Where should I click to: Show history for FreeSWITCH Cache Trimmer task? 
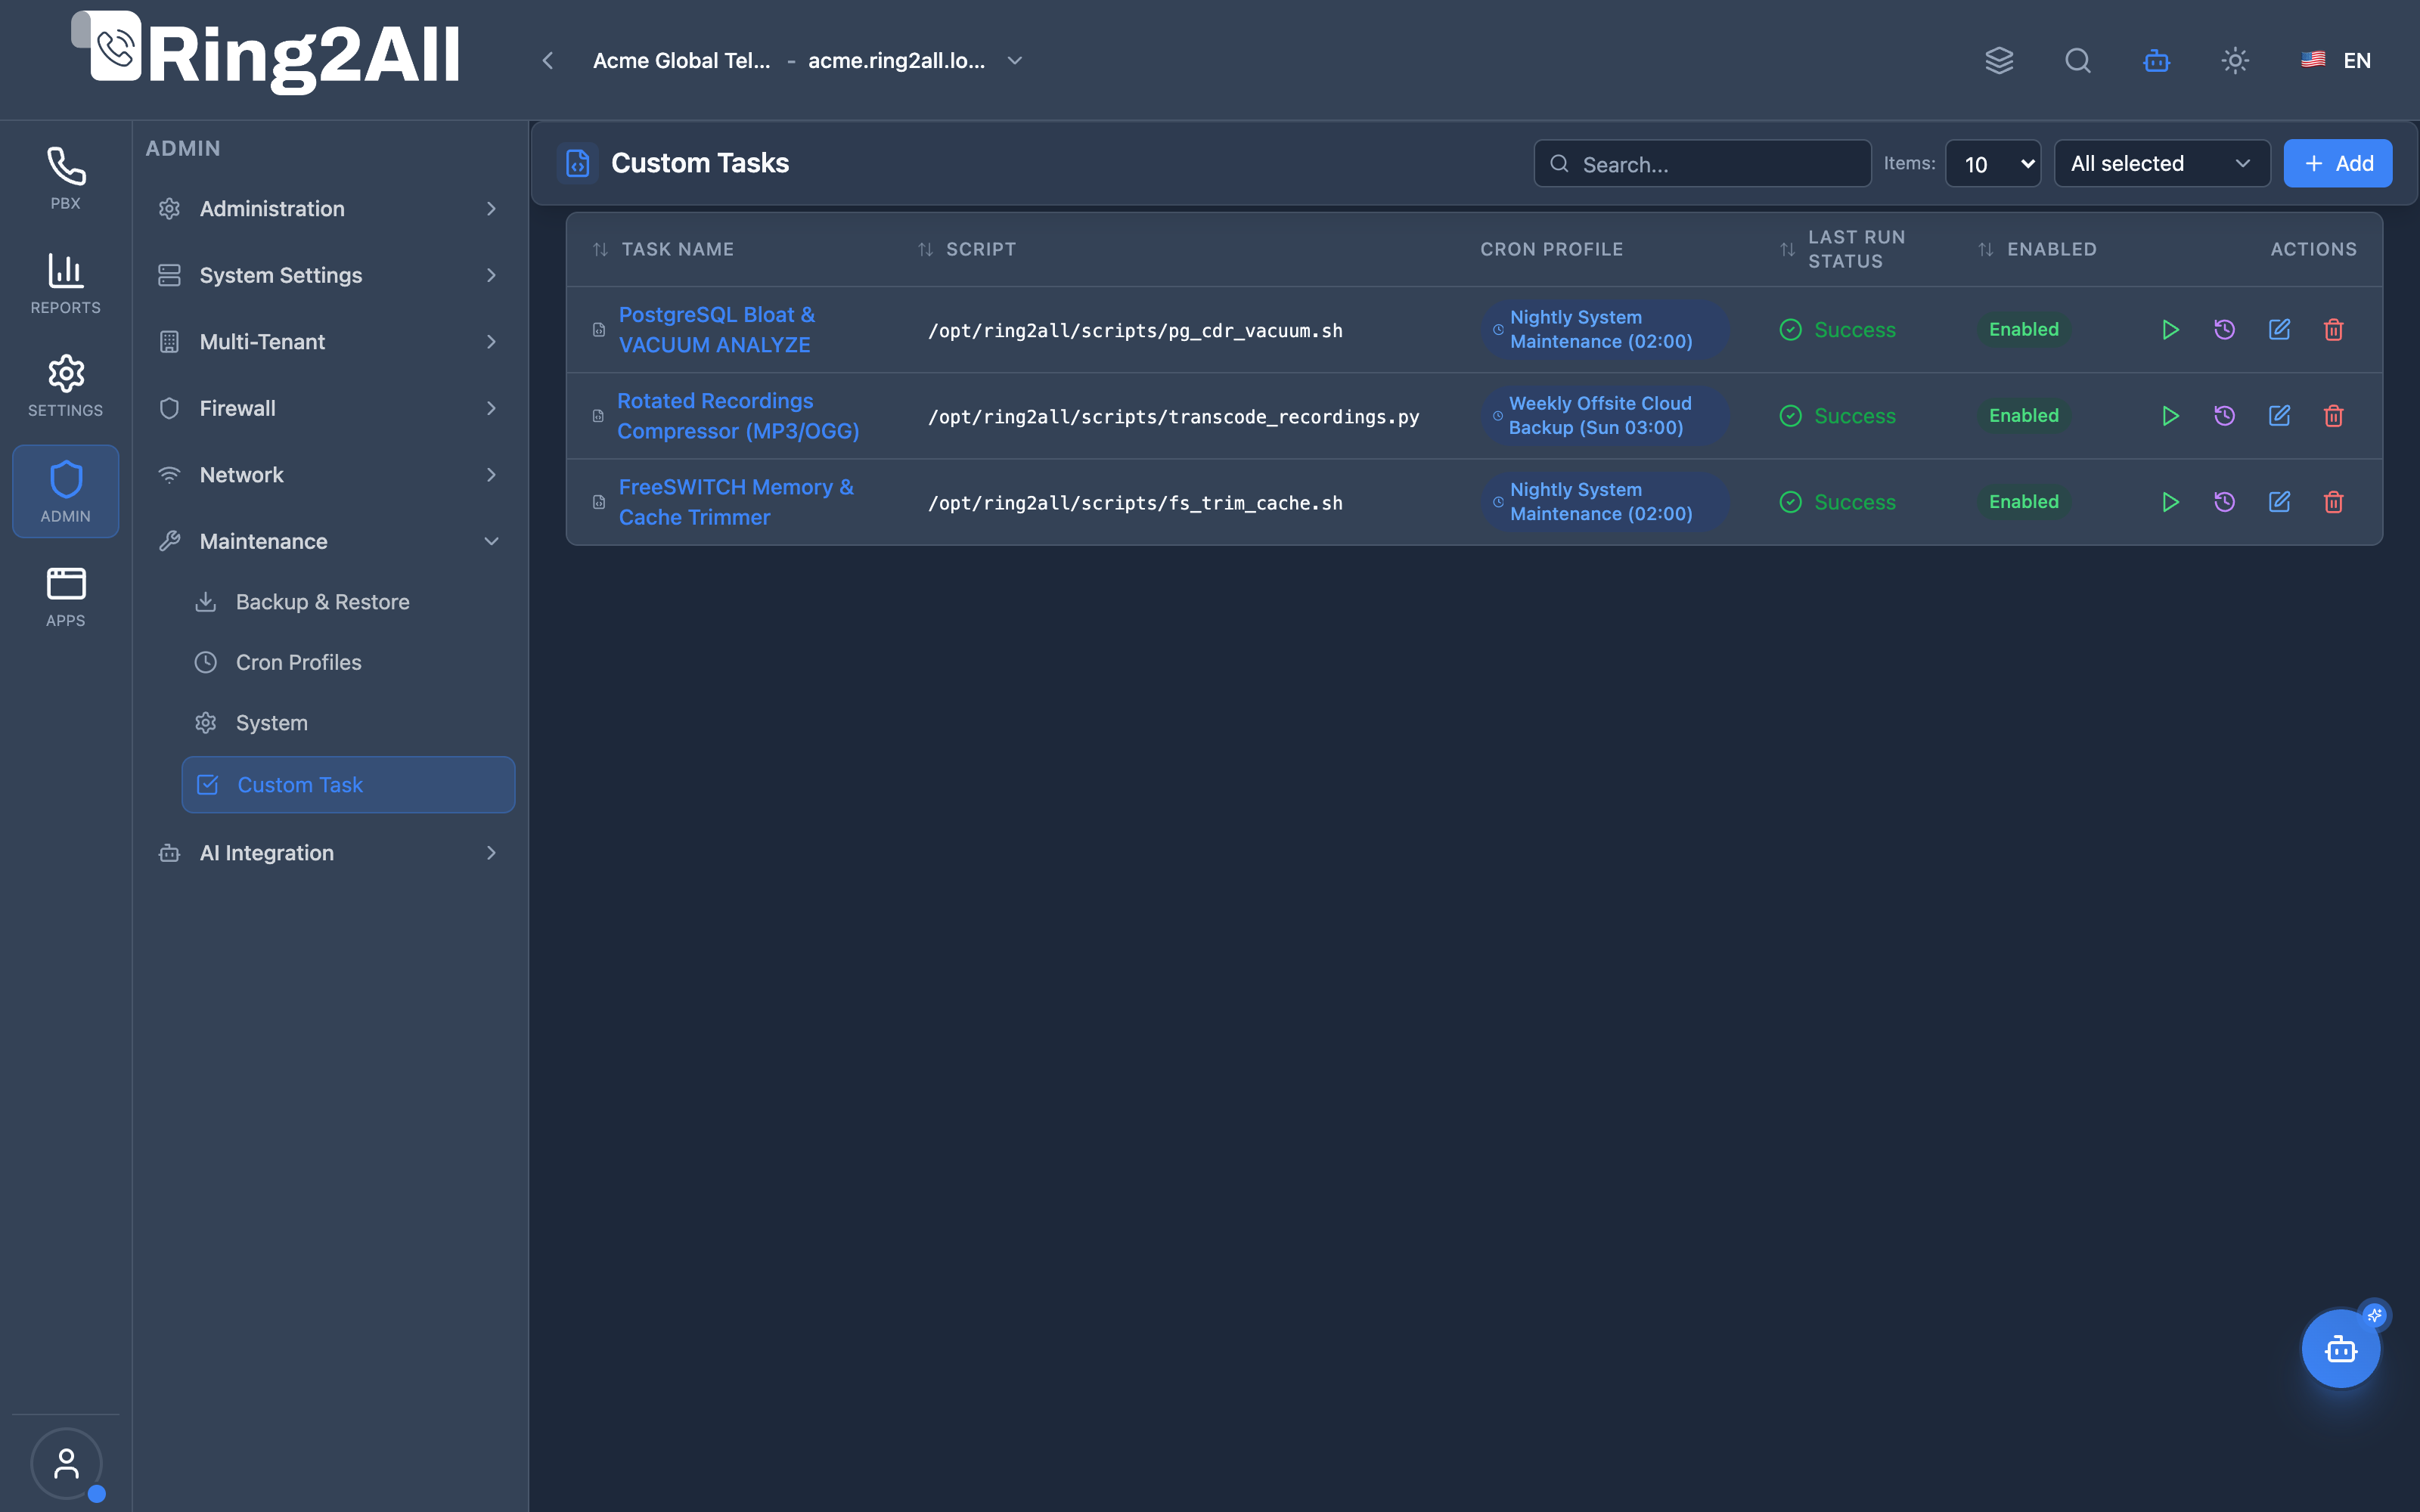pos(2224,502)
